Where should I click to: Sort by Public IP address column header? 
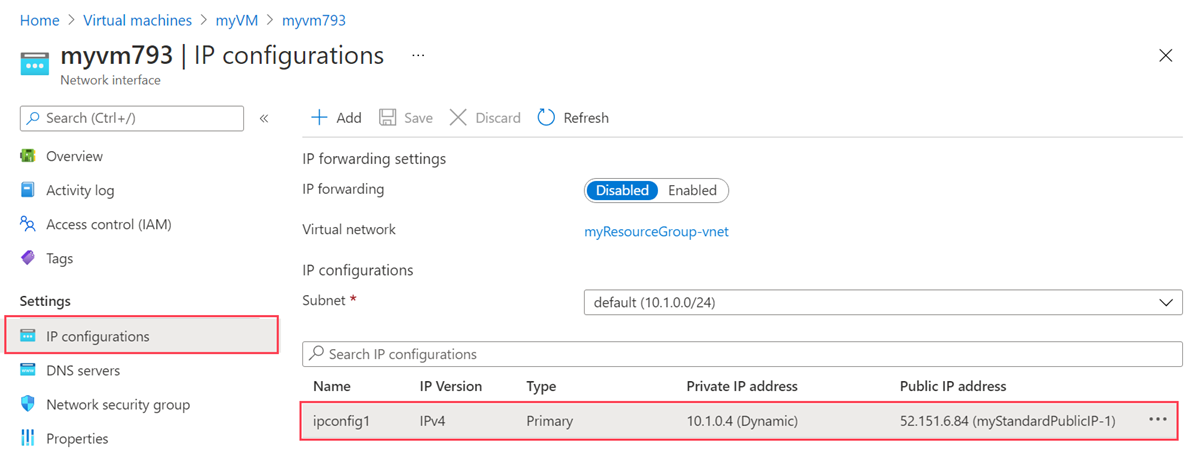click(x=953, y=386)
